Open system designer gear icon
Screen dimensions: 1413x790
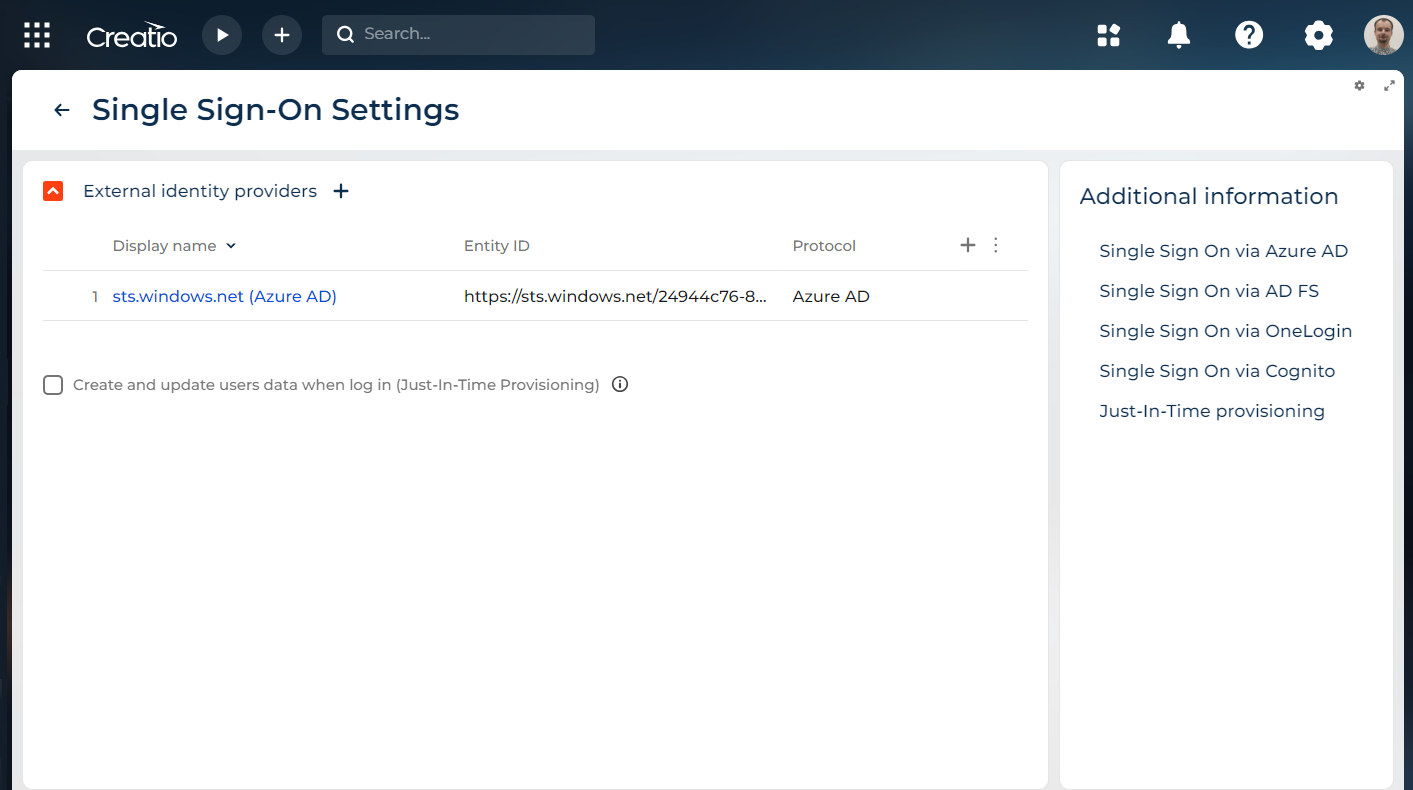pos(1319,36)
